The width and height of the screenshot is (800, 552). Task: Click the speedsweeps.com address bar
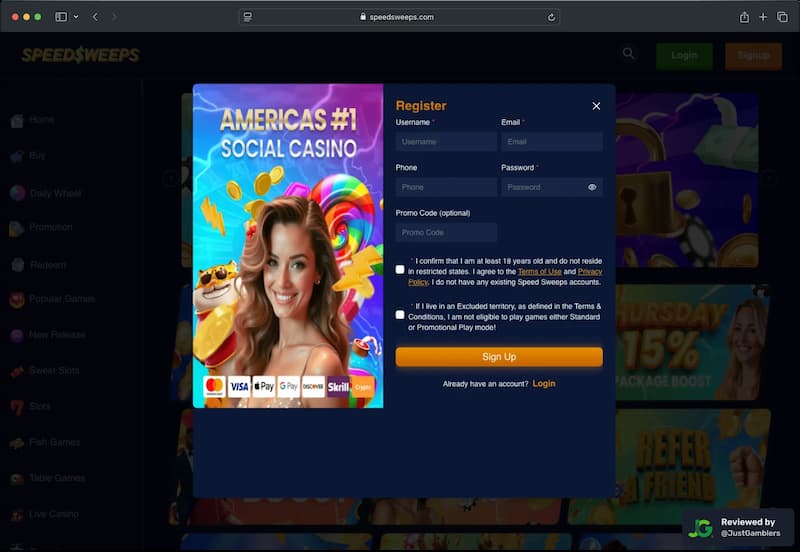pyautogui.click(x=399, y=17)
